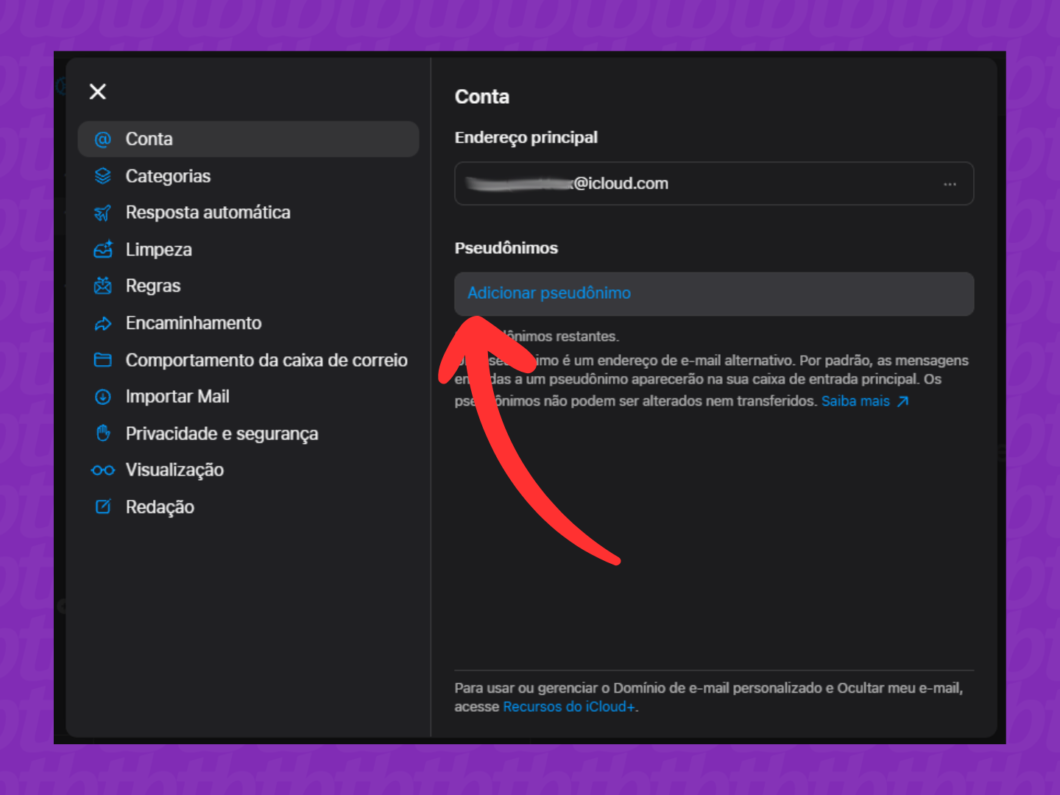Image resolution: width=1060 pixels, height=795 pixels.
Task: Open Importar Mail option
Action: pyautogui.click(x=177, y=397)
